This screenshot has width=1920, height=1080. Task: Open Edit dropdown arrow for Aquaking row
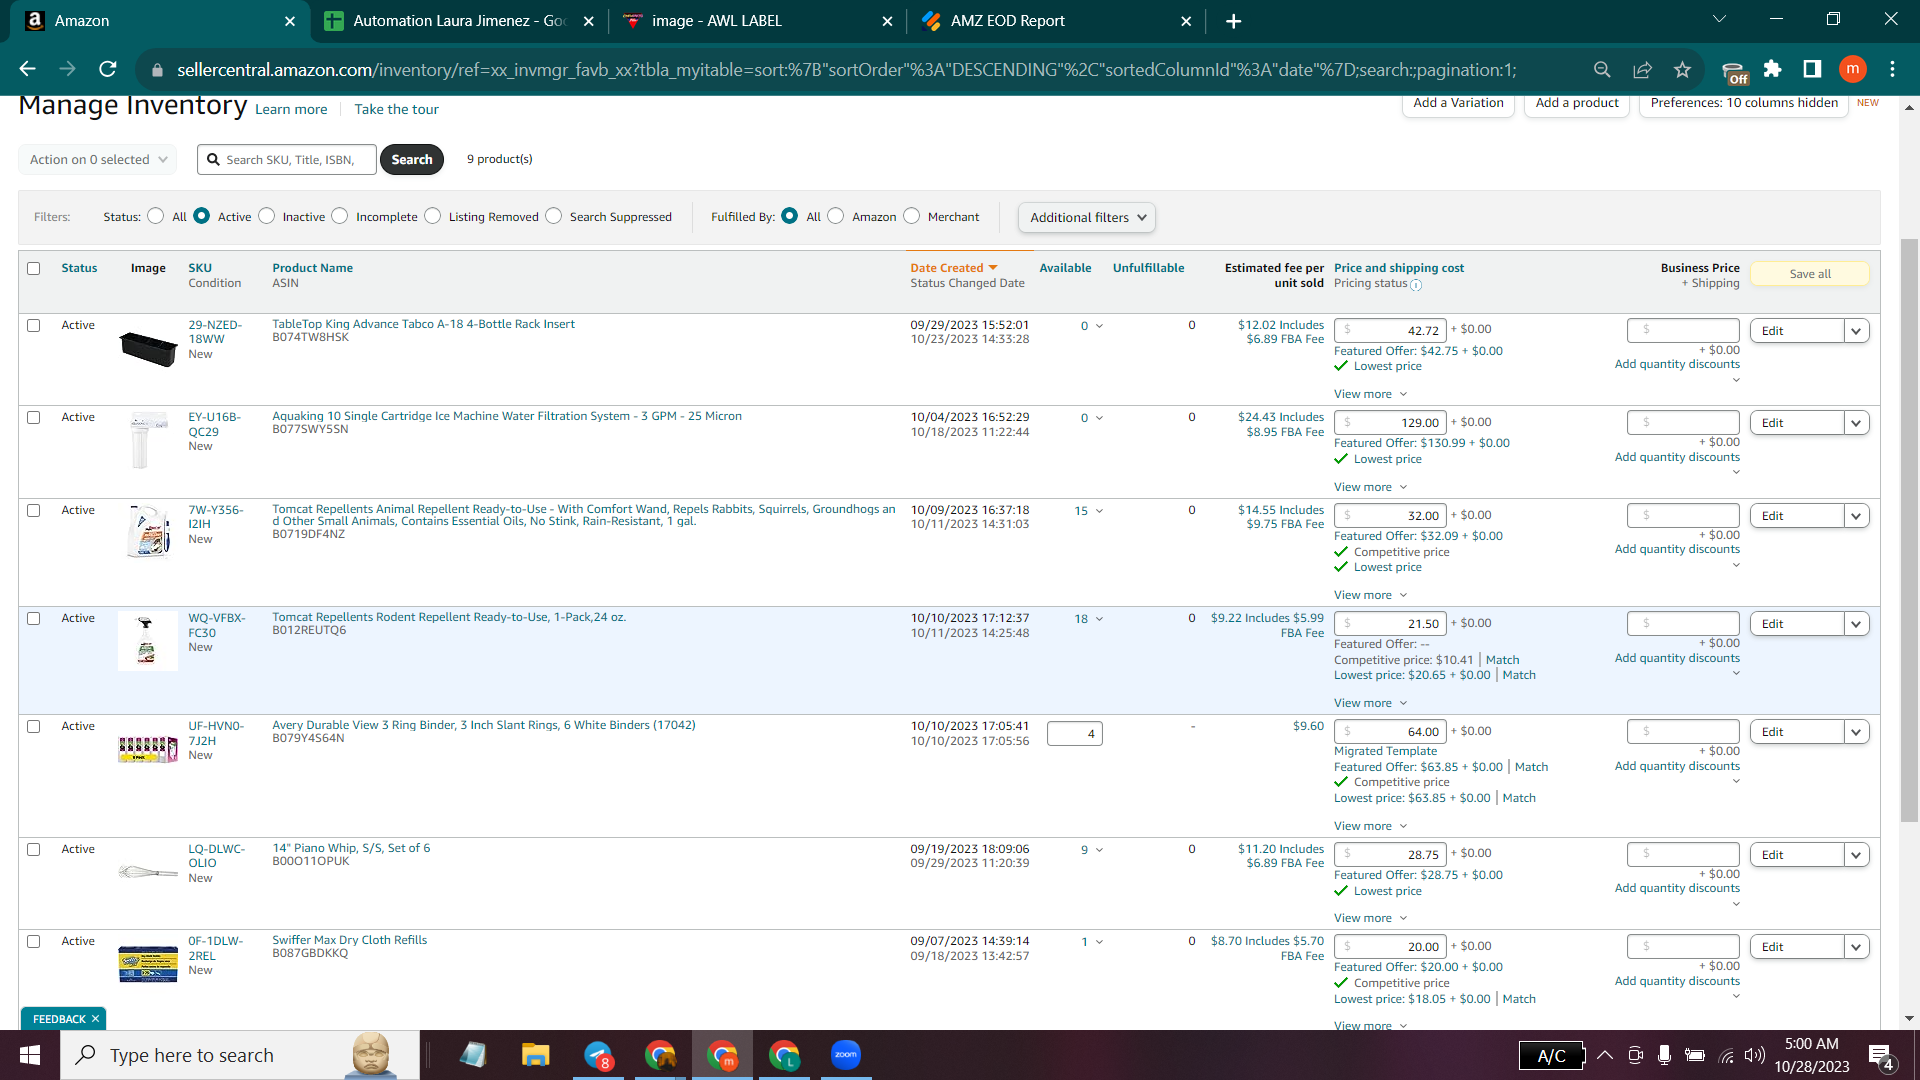(1857, 423)
